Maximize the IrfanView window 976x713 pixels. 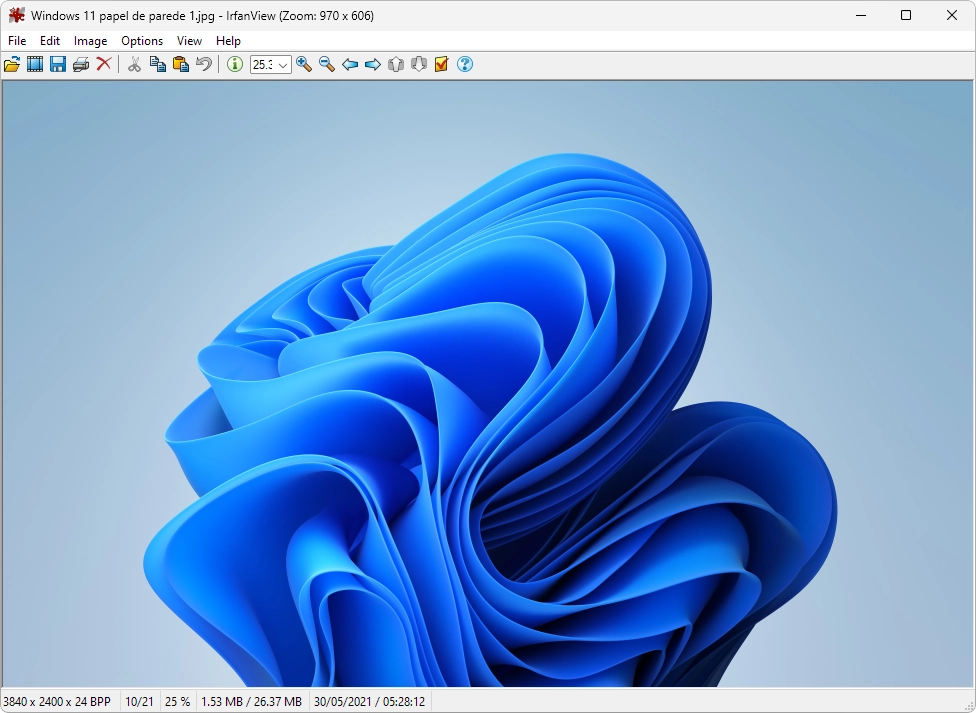pyautogui.click(x=906, y=16)
